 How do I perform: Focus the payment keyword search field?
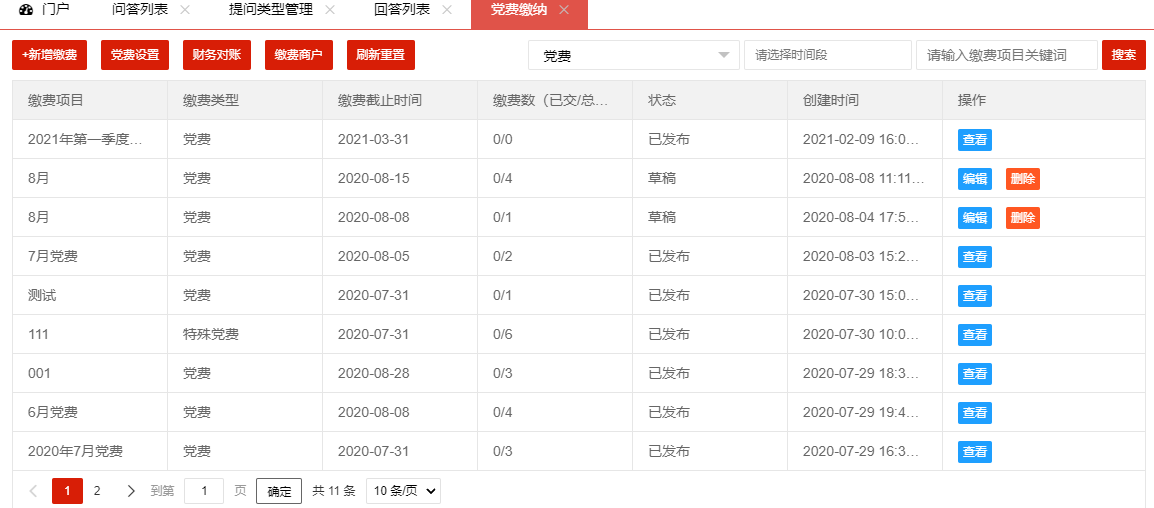click(x=1006, y=56)
